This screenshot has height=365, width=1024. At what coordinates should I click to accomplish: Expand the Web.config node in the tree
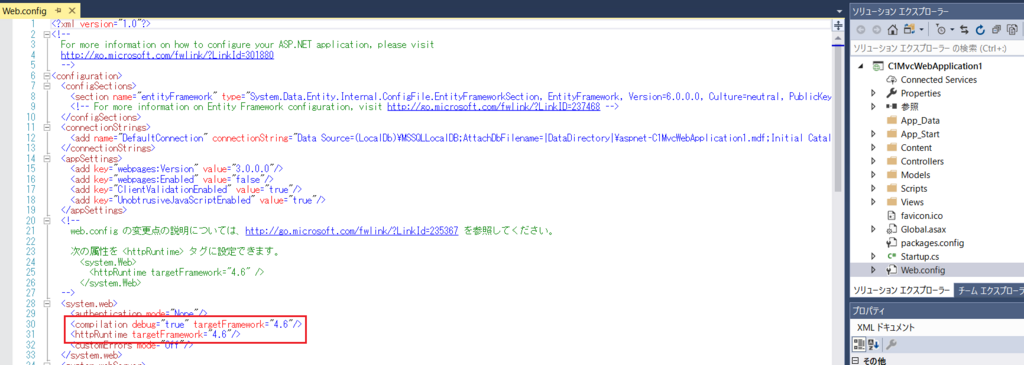click(873, 270)
